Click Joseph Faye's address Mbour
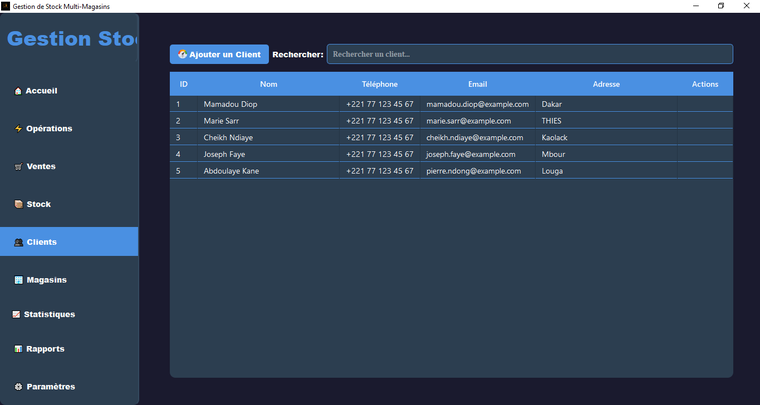Screen dimensions: 760x405 [553, 155]
